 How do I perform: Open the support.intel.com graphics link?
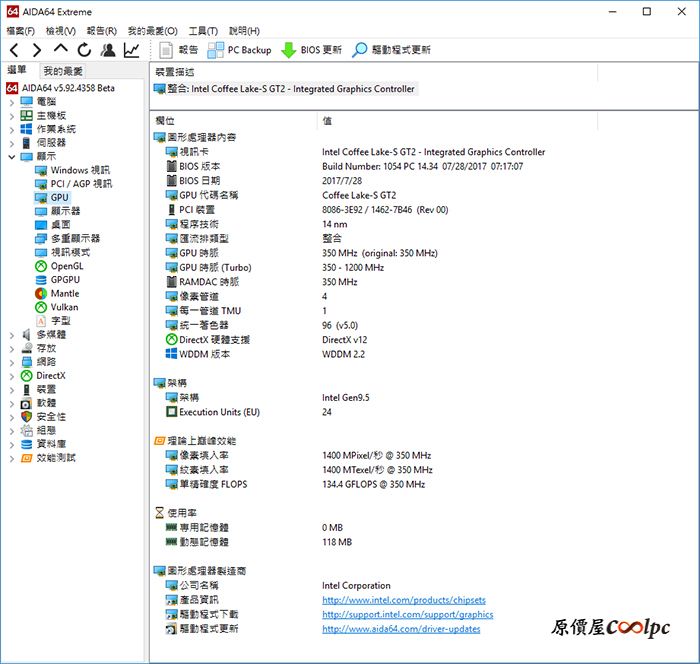(408, 614)
